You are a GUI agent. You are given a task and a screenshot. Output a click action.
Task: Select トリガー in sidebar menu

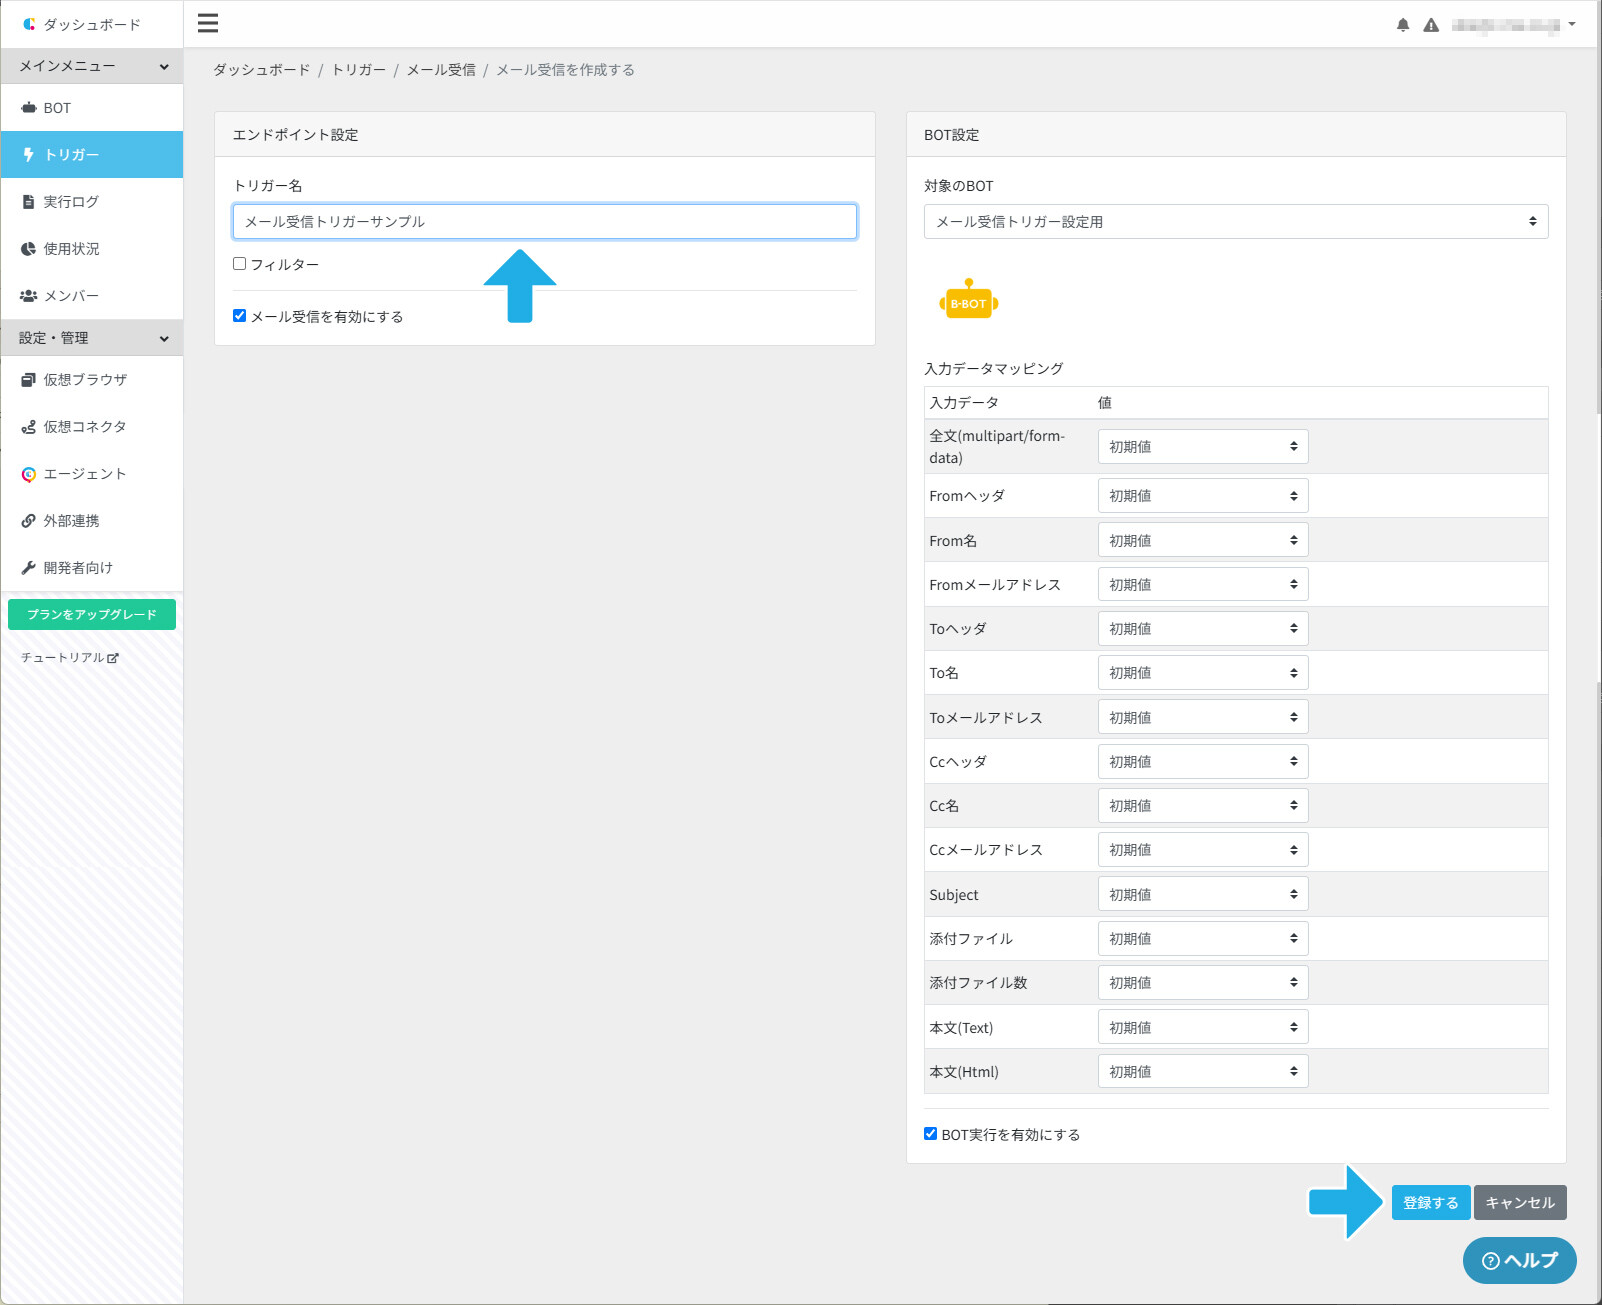(x=92, y=155)
